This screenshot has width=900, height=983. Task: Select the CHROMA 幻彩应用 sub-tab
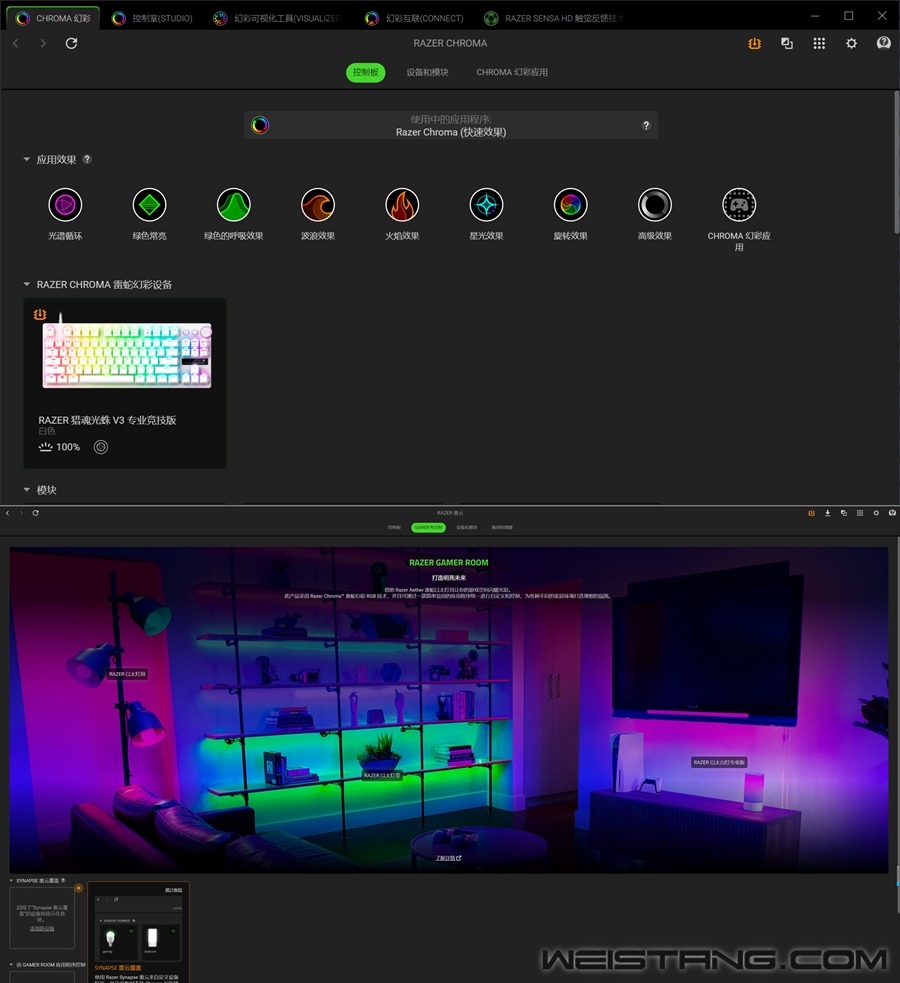coord(512,72)
